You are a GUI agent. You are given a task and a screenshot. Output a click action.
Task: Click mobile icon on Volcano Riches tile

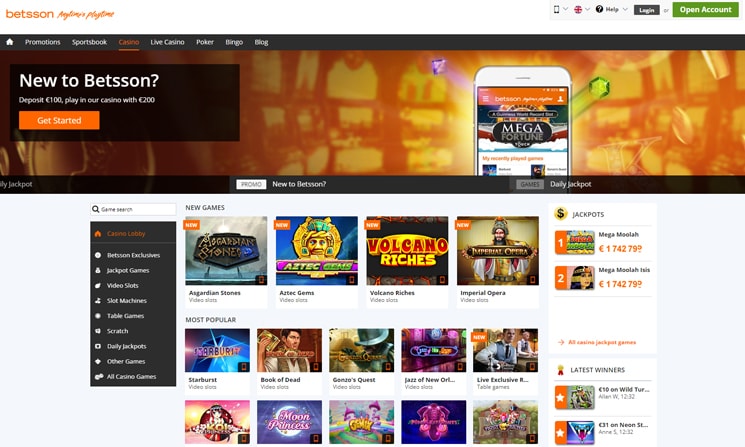tap(442, 280)
